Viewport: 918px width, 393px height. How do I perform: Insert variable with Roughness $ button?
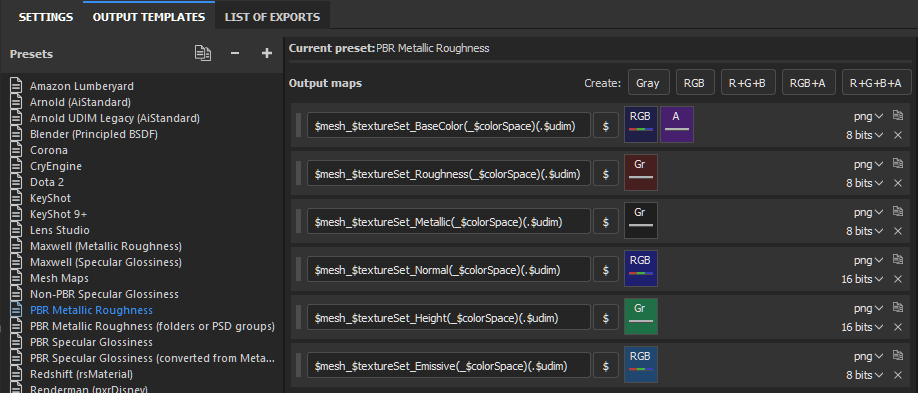tap(606, 173)
